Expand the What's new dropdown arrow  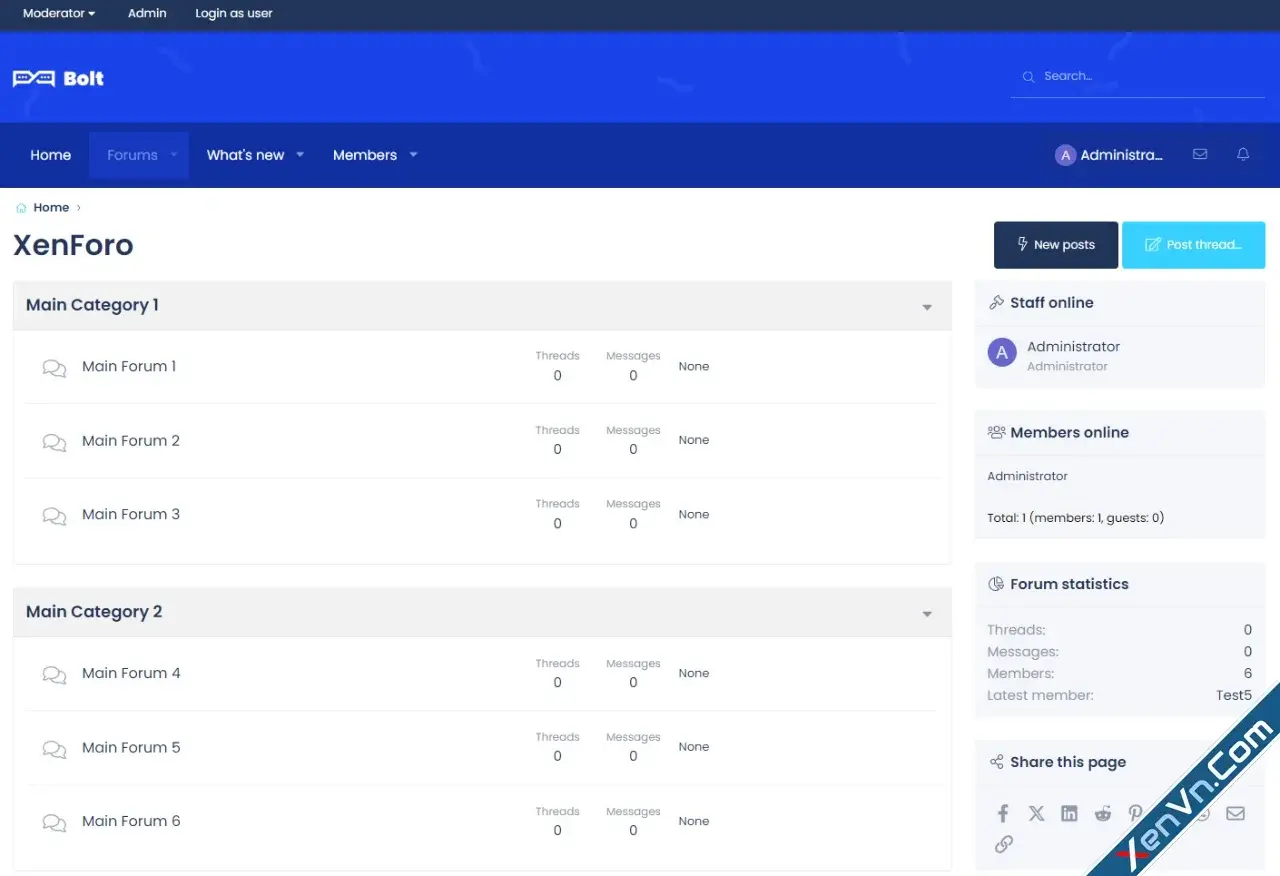coord(300,155)
